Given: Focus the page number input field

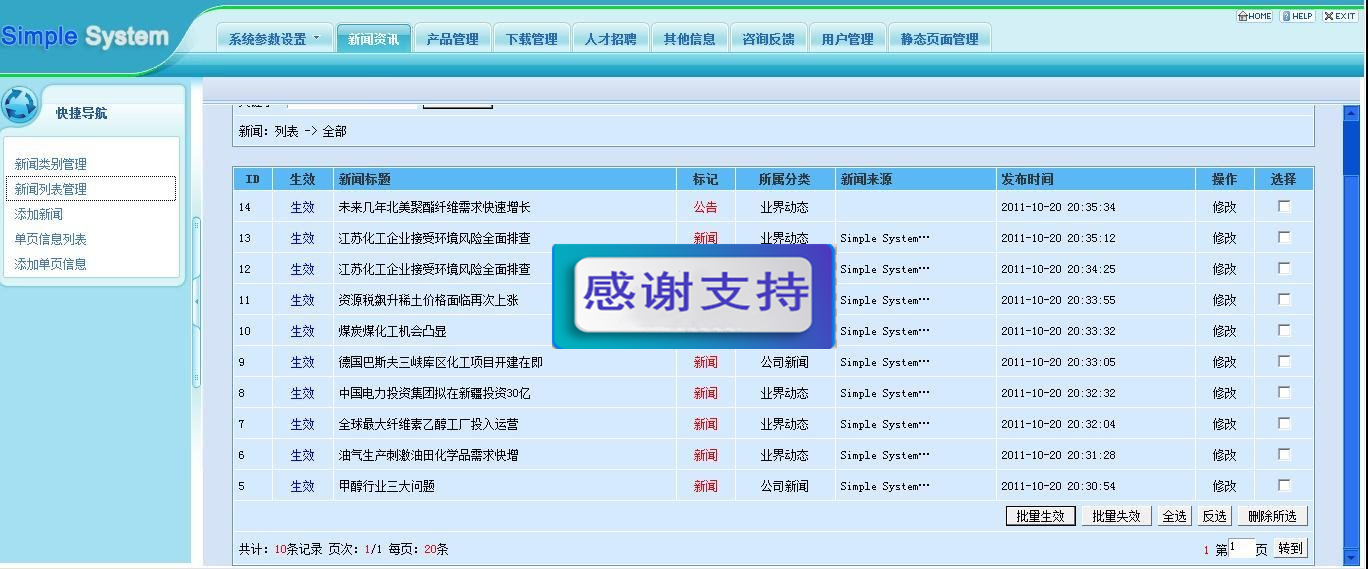Looking at the screenshot, I should pyautogui.click(x=1241, y=548).
